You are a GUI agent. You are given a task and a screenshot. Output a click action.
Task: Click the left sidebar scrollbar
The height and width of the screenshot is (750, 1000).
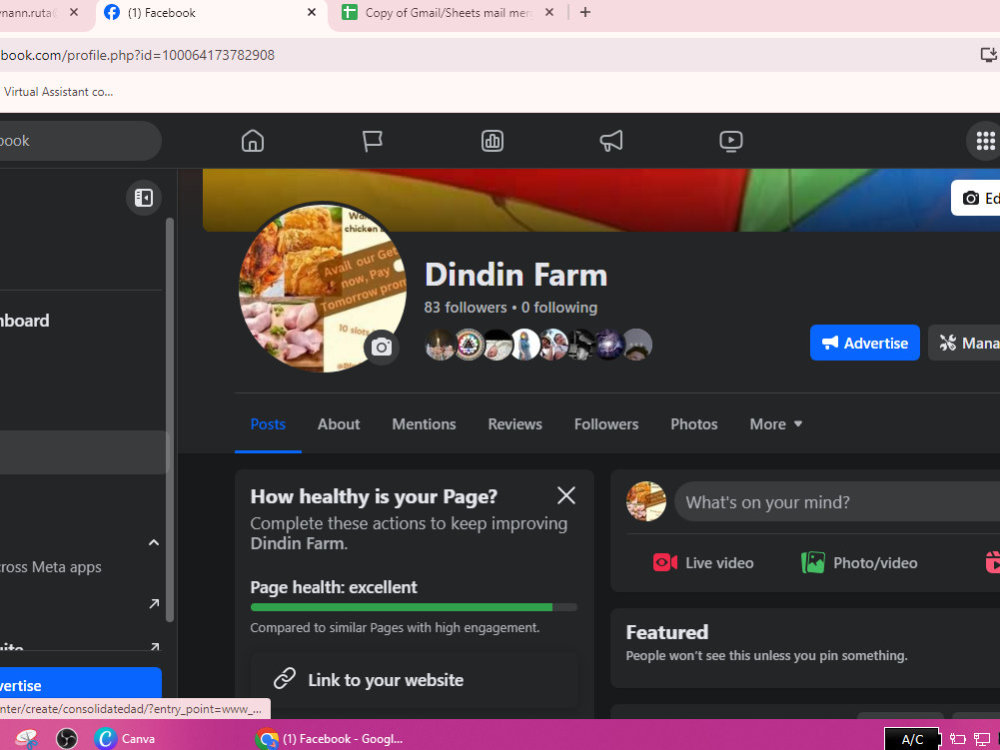pyautogui.click(x=170, y=420)
